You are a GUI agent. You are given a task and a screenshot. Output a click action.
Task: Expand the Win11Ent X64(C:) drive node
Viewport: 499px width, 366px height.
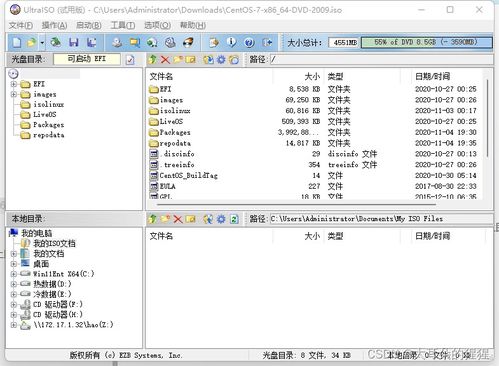tap(14, 274)
